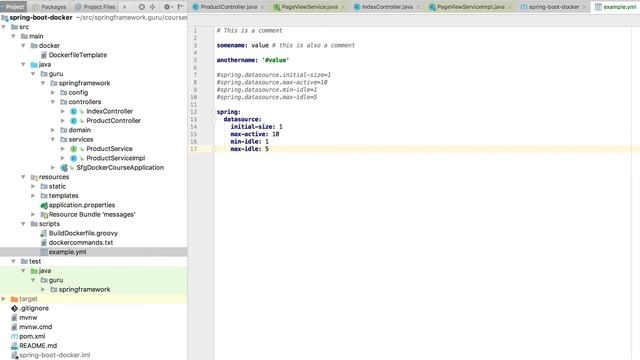The image size is (640, 360).
Task: Show more project views chevron
Action: coord(124,7)
